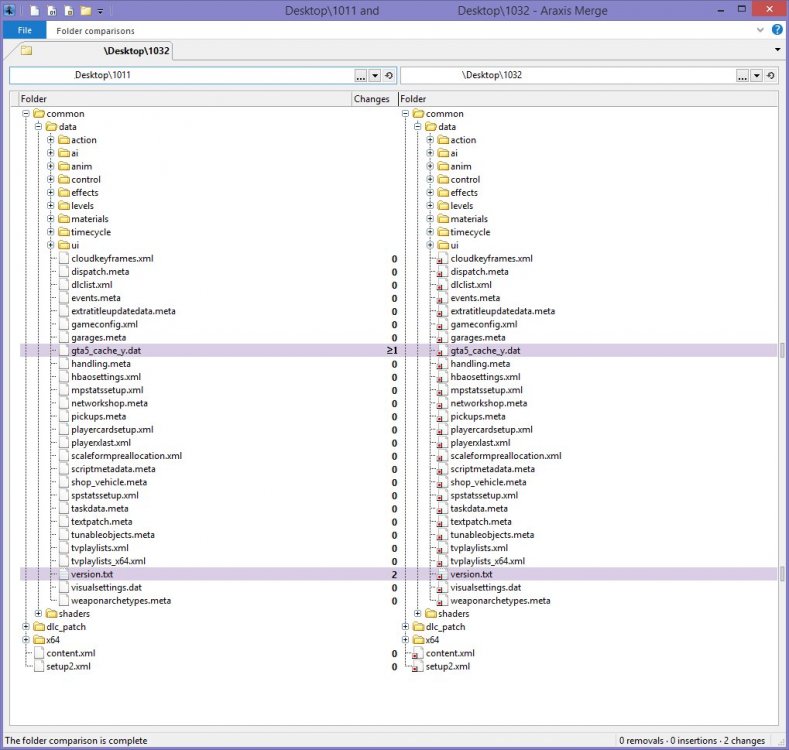Expand the left dlc_patch folder
Viewport: 789px width, 750px height.
coord(26,627)
